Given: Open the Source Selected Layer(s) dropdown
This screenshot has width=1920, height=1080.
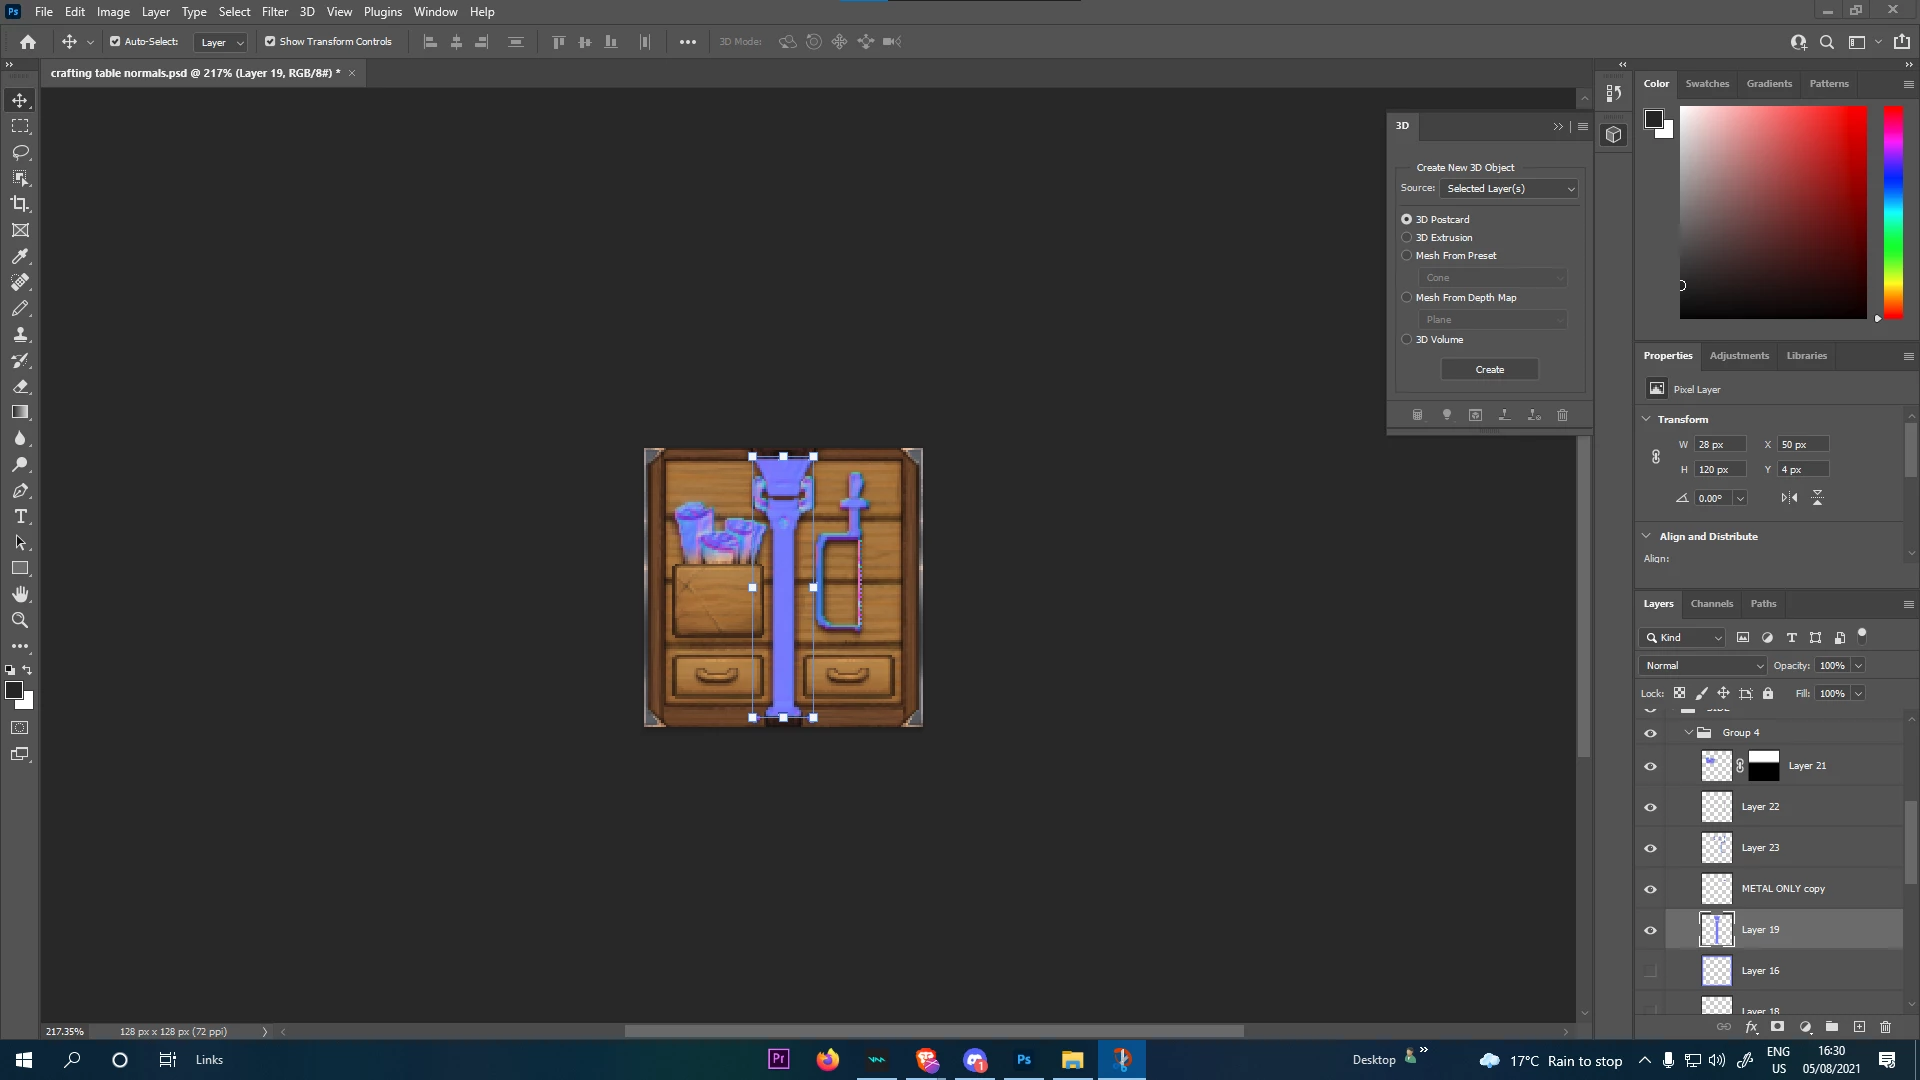Looking at the screenshot, I should click(x=1510, y=189).
